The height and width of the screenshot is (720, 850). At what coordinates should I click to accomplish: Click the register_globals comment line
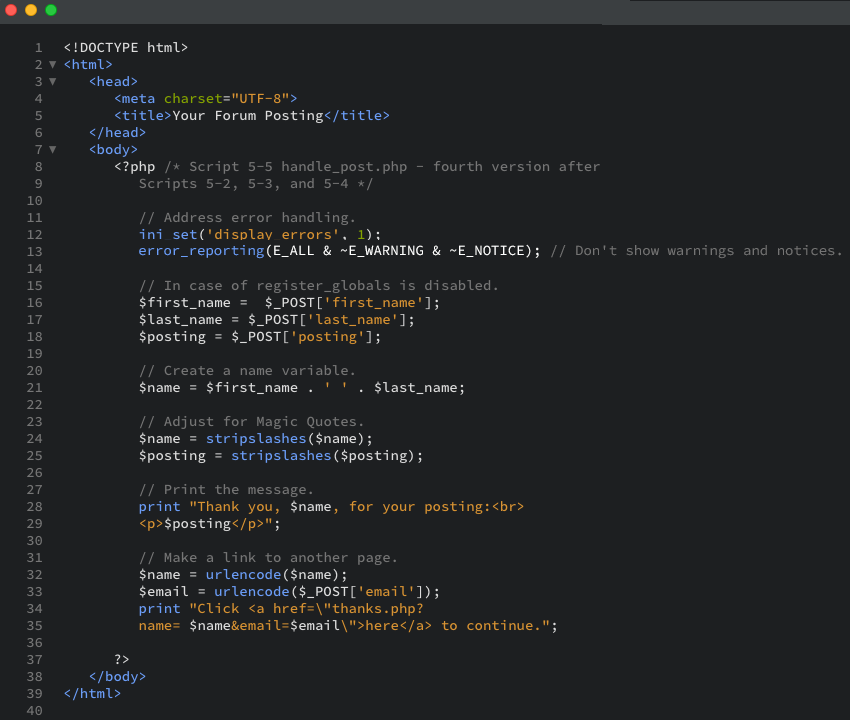[319, 285]
